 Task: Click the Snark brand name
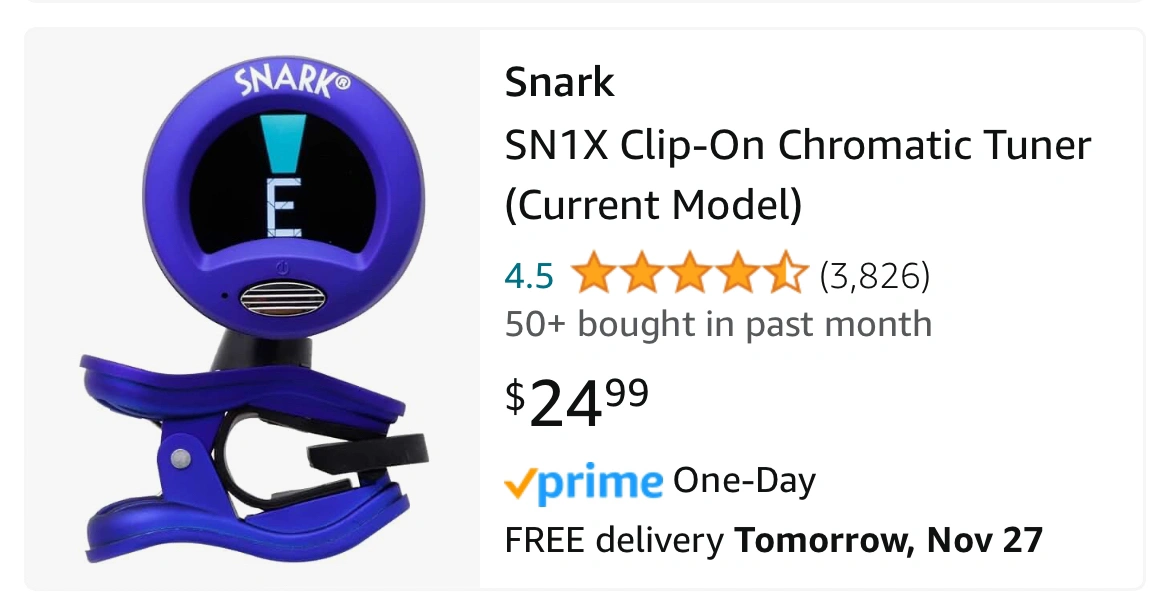[559, 82]
